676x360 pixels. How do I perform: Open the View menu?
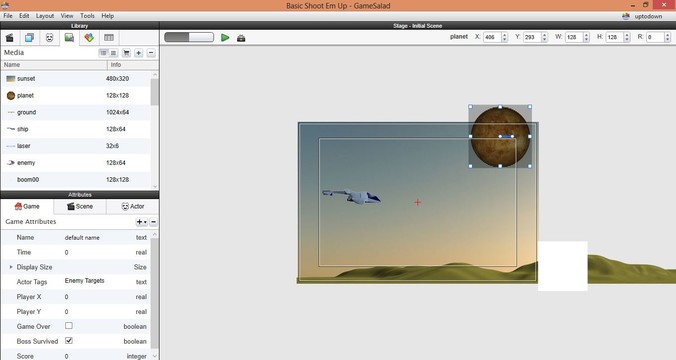(67, 16)
